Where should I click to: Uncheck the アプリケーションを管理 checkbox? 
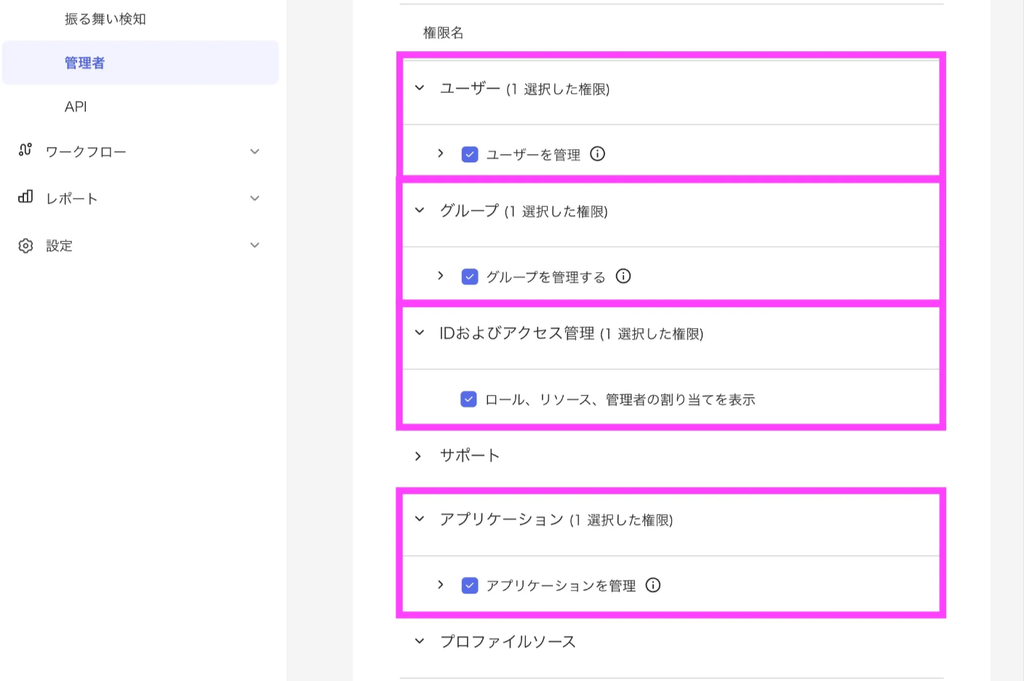point(470,585)
